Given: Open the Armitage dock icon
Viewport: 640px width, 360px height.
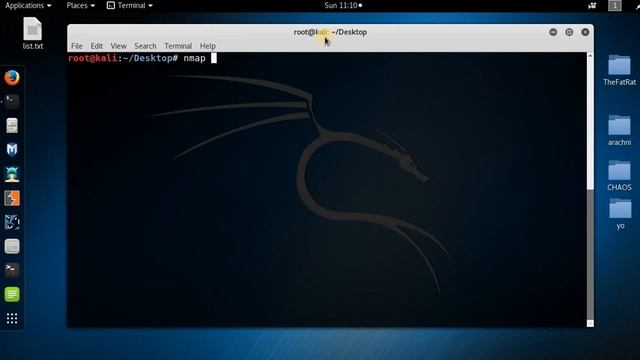Looking at the screenshot, I should point(12,174).
